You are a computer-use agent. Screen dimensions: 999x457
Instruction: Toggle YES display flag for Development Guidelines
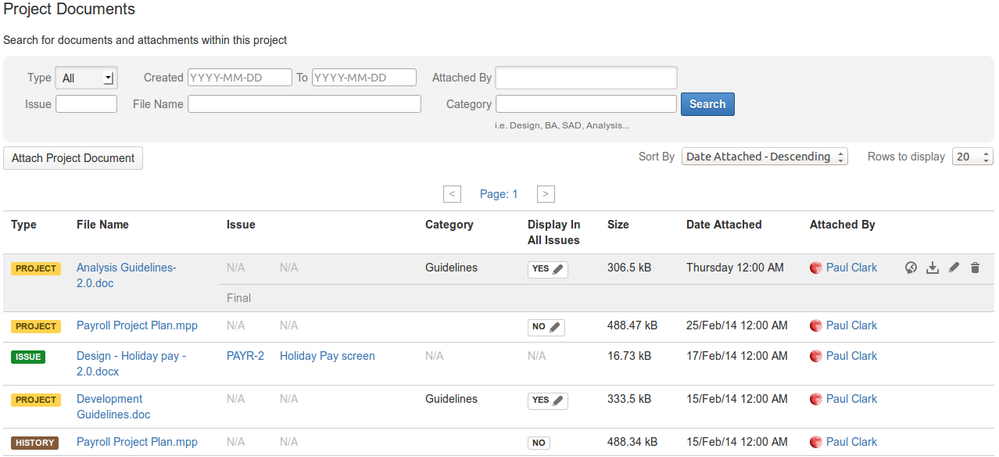tap(547, 400)
